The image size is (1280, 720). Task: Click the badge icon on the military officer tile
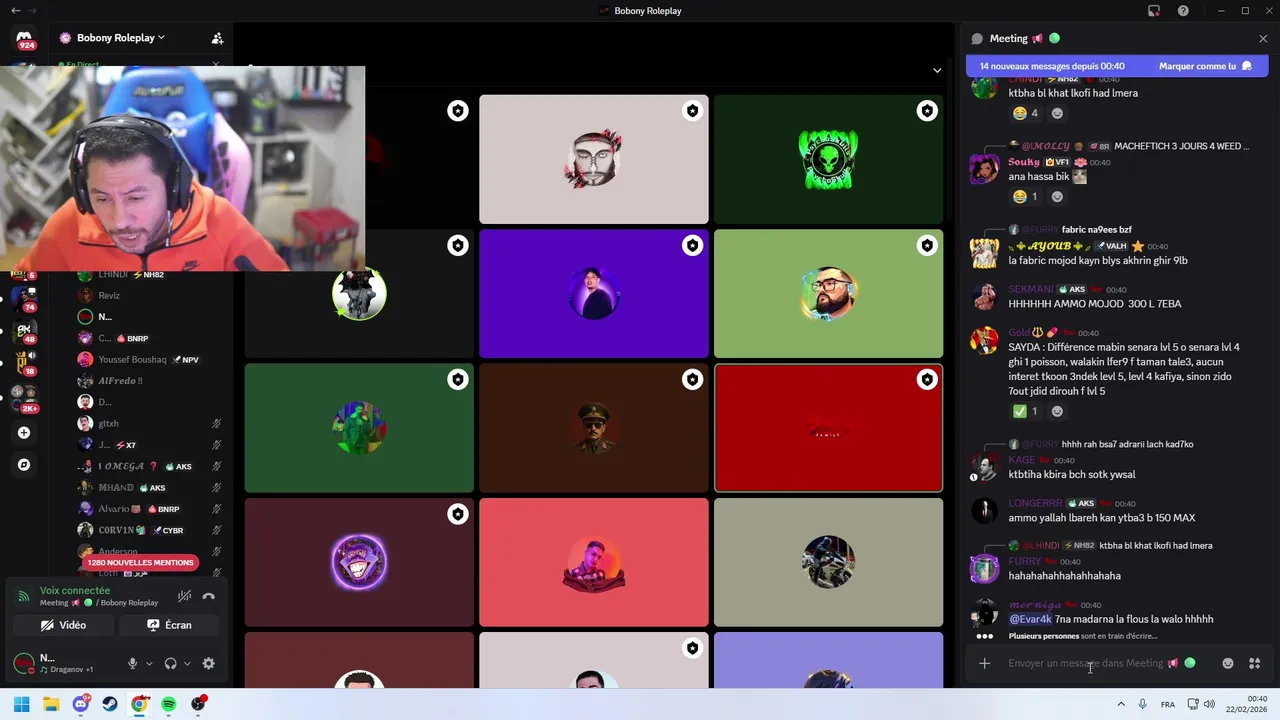pos(692,380)
